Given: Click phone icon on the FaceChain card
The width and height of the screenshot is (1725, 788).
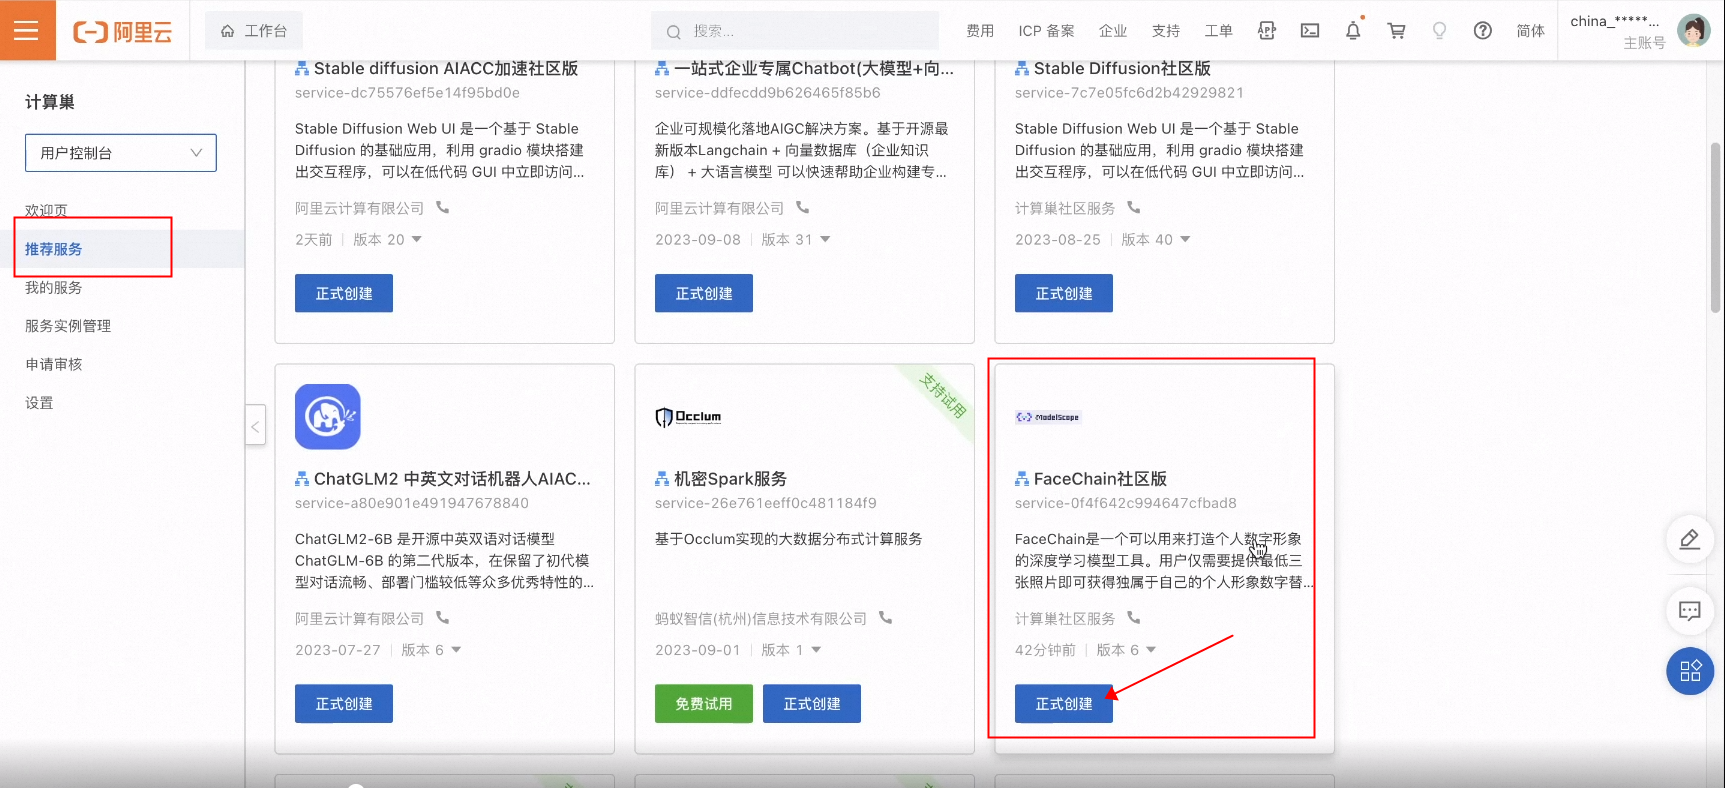Looking at the screenshot, I should [1133, 618].
